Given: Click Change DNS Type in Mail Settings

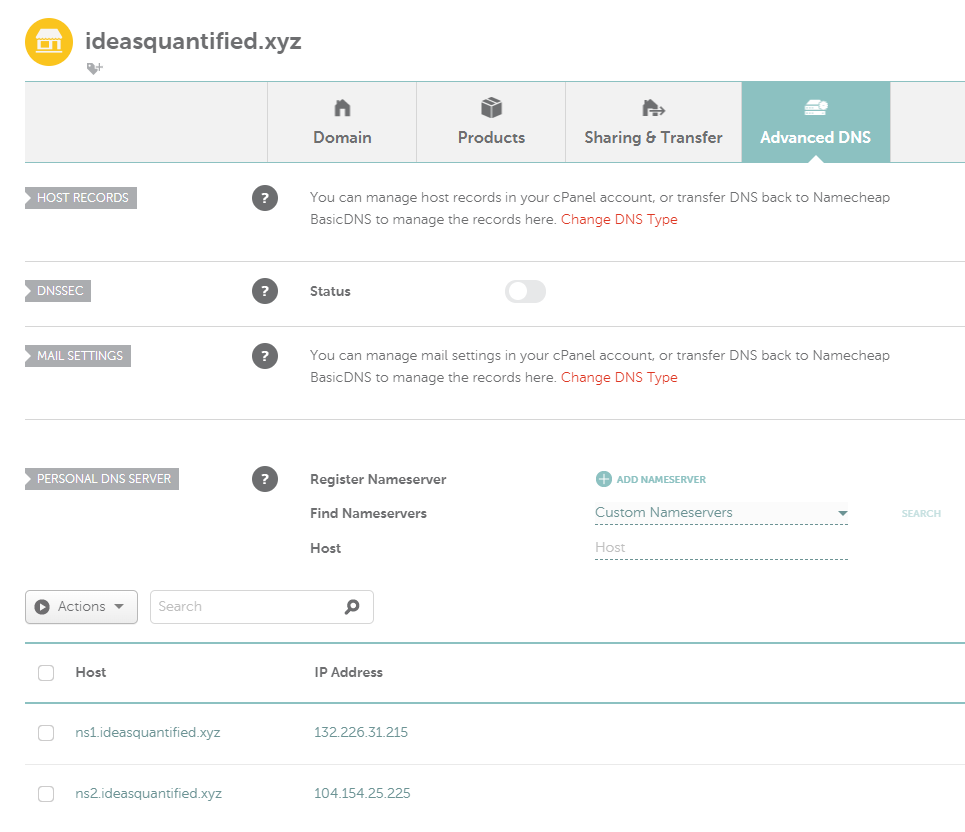Looking at the screenshot, I should tap(619, 377).
